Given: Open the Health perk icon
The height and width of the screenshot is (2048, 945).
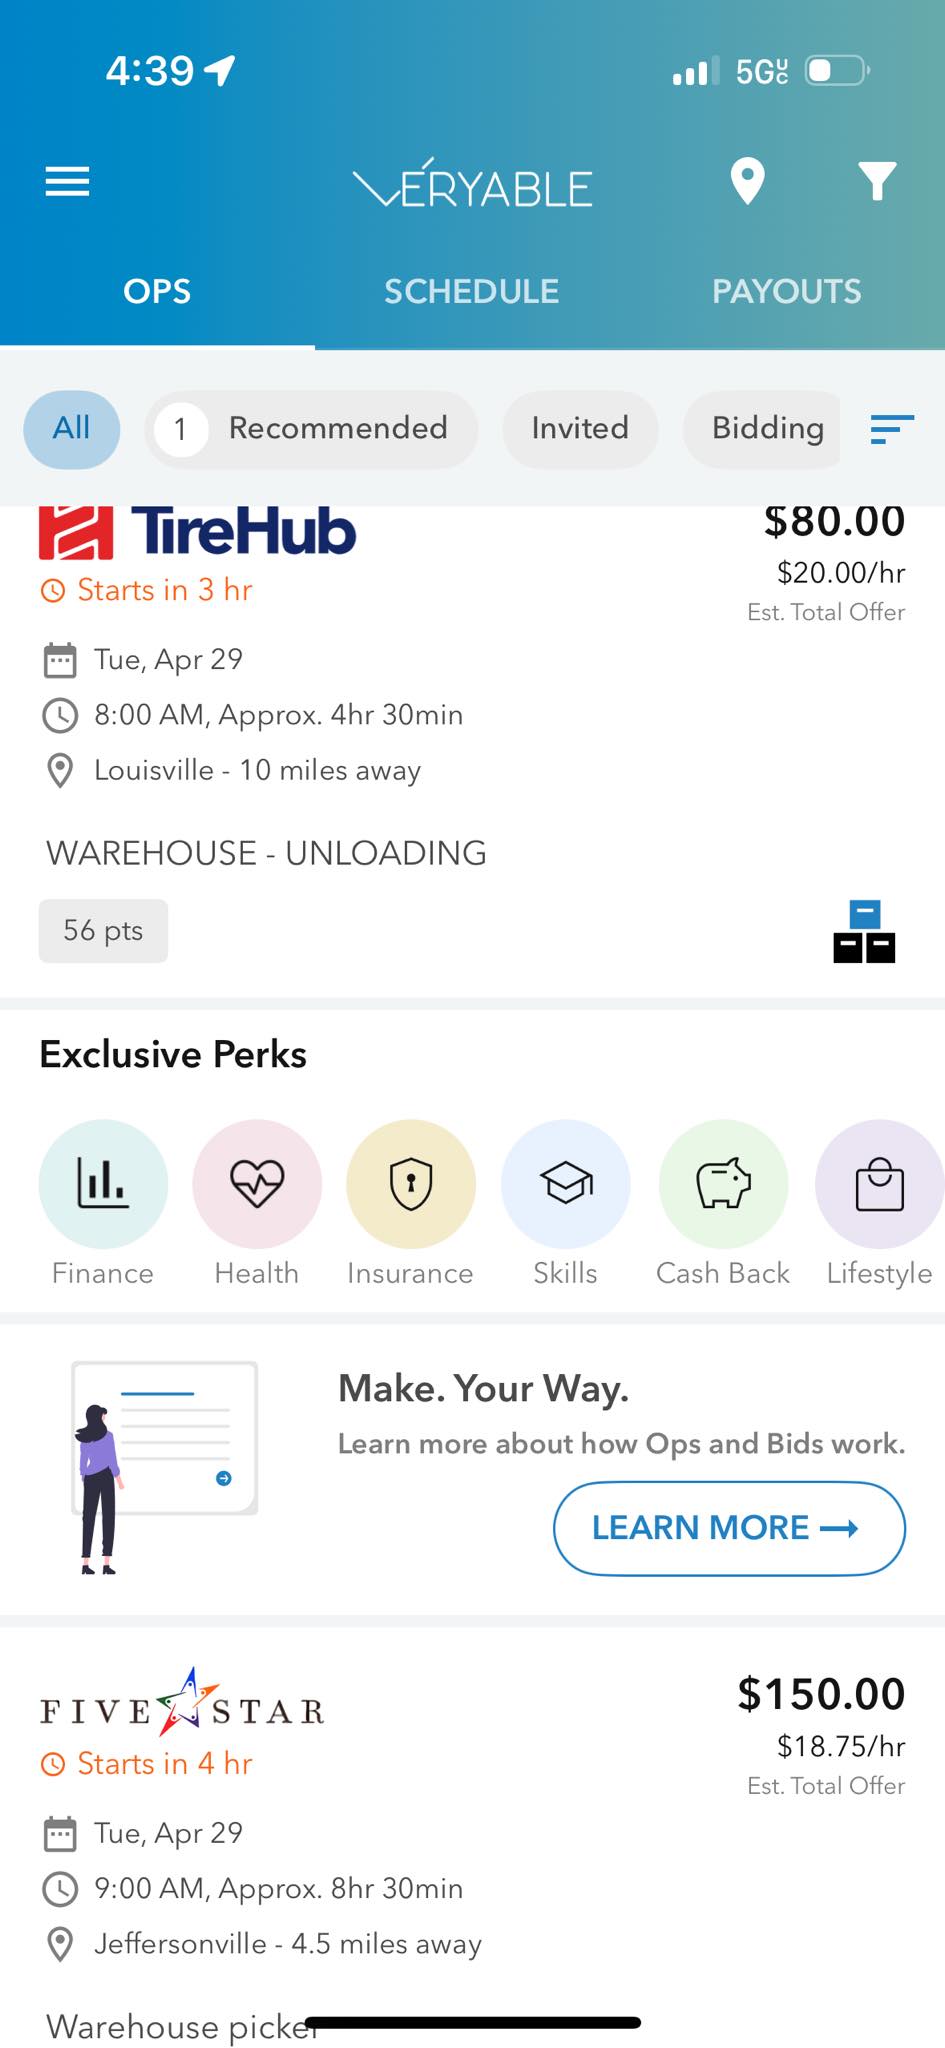Looking at the screenshot, I should pyautogui.click(x=257, y=1184).
